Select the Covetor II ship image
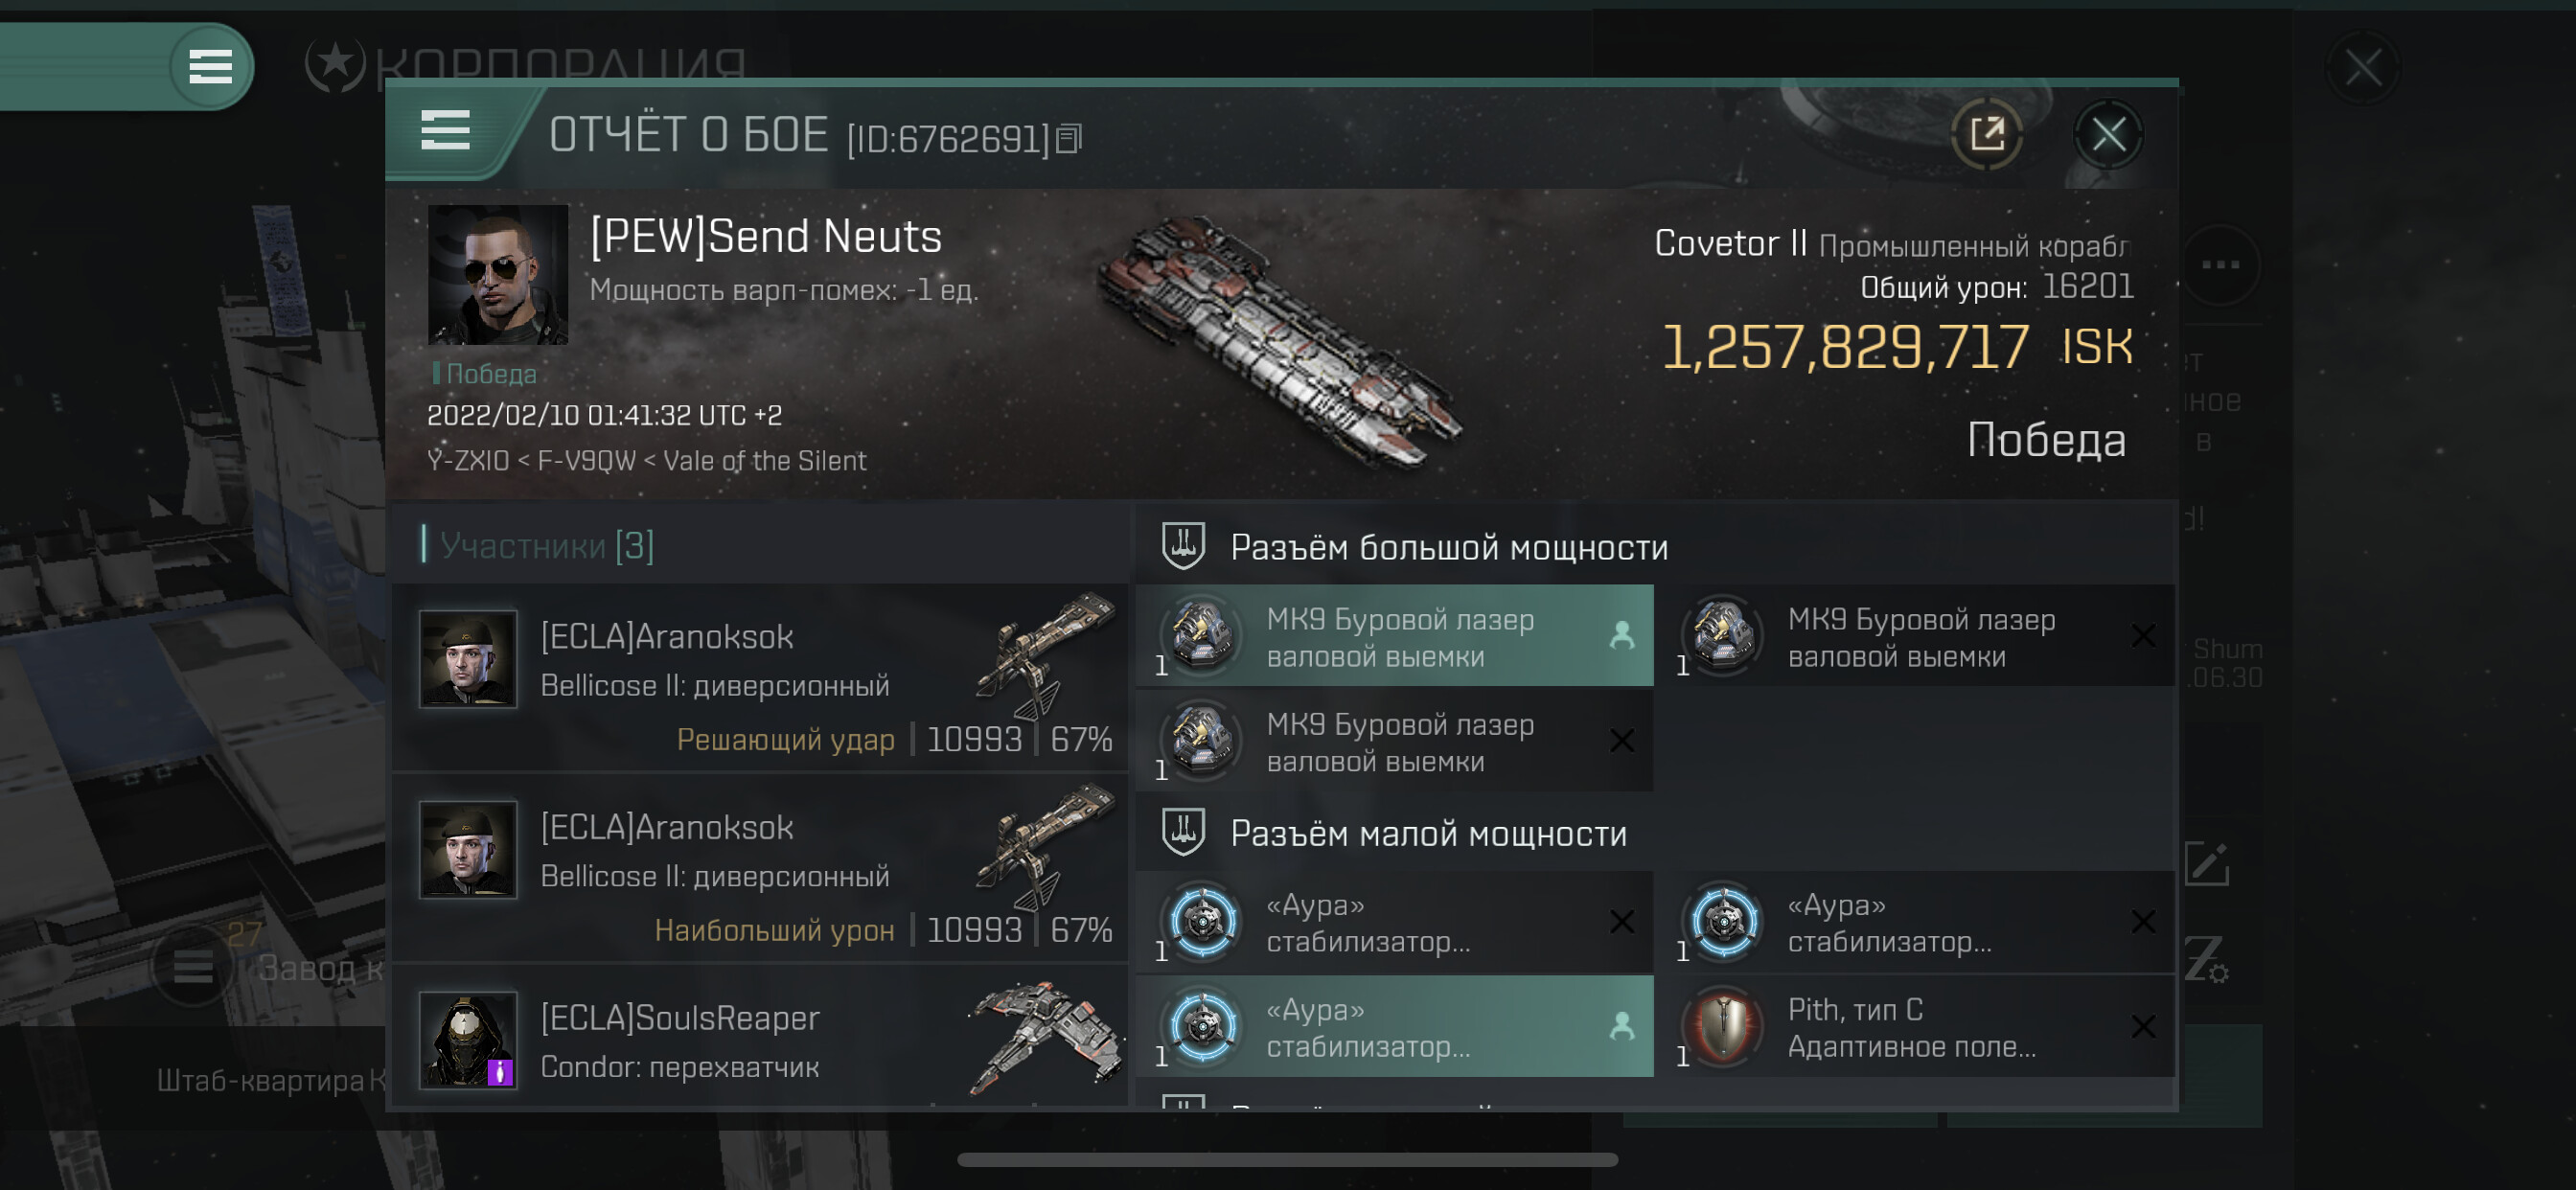Screen dimensions: 2576x1190 [x=1280, y=340]
